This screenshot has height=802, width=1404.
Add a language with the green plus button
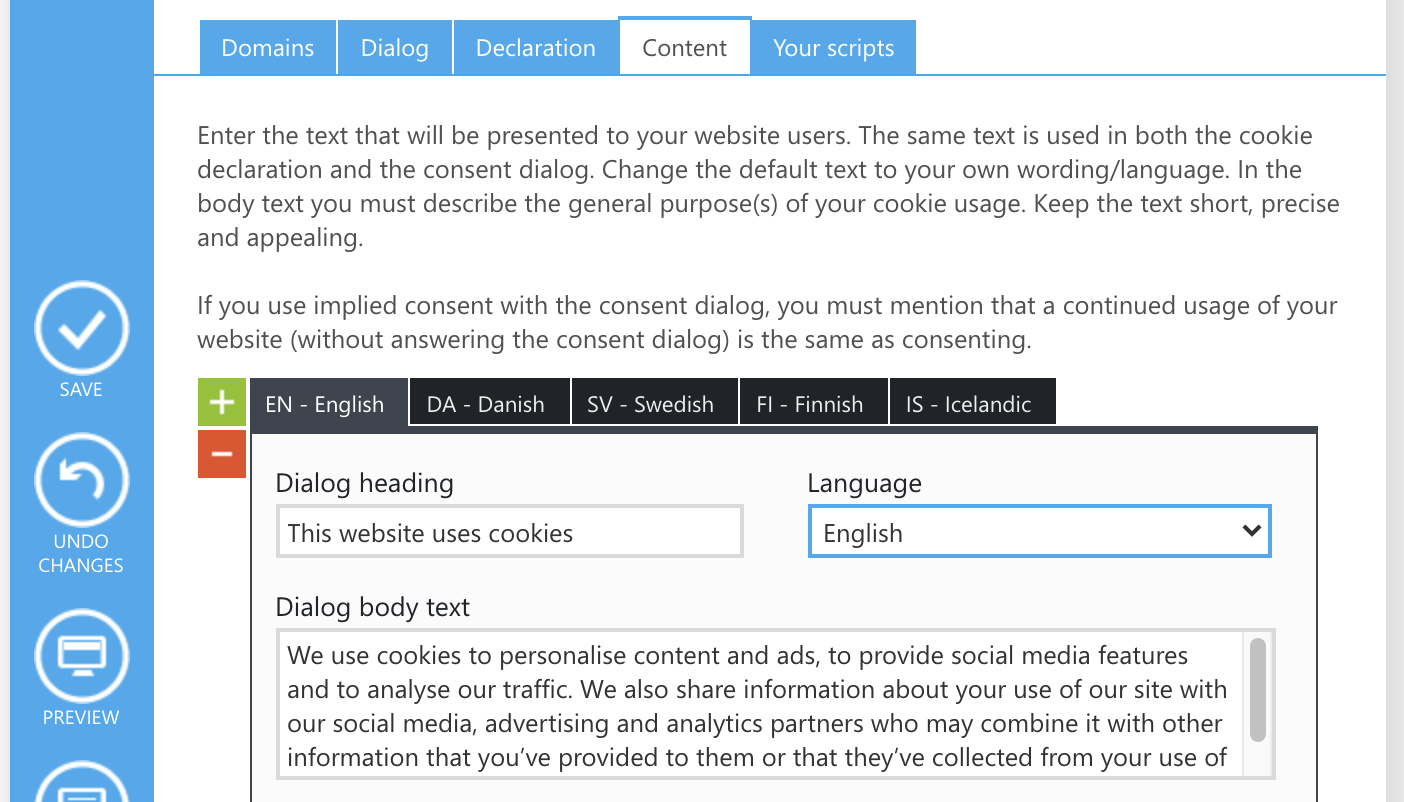[x=222, y=403]
